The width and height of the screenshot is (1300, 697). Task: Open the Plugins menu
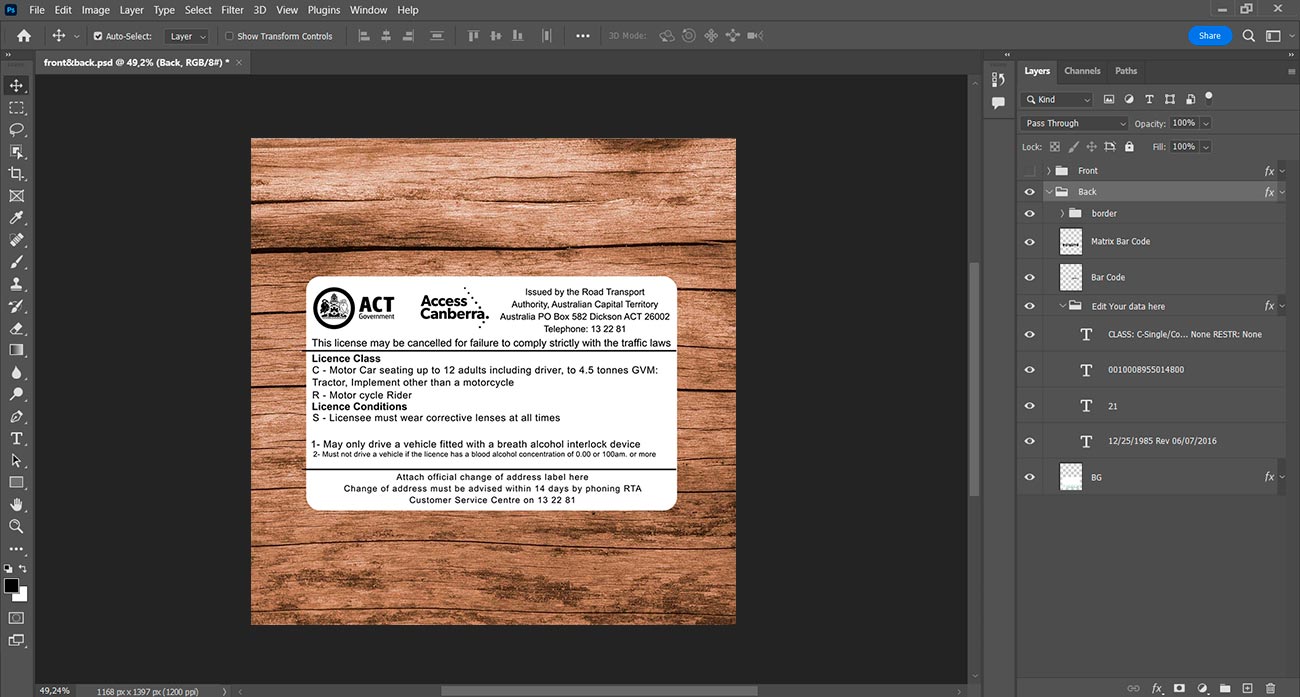(x=324, y=10)
